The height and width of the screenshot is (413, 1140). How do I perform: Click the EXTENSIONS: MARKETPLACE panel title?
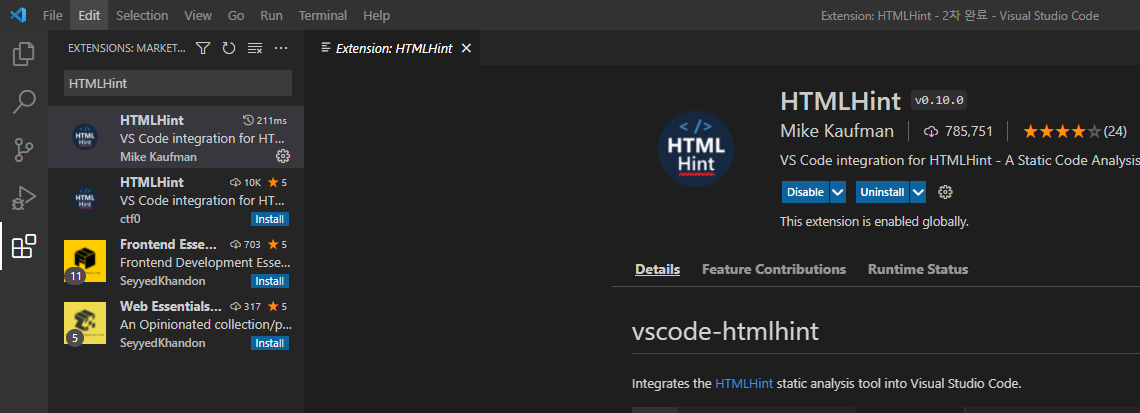pyautogui.click(x=127, y=48)
